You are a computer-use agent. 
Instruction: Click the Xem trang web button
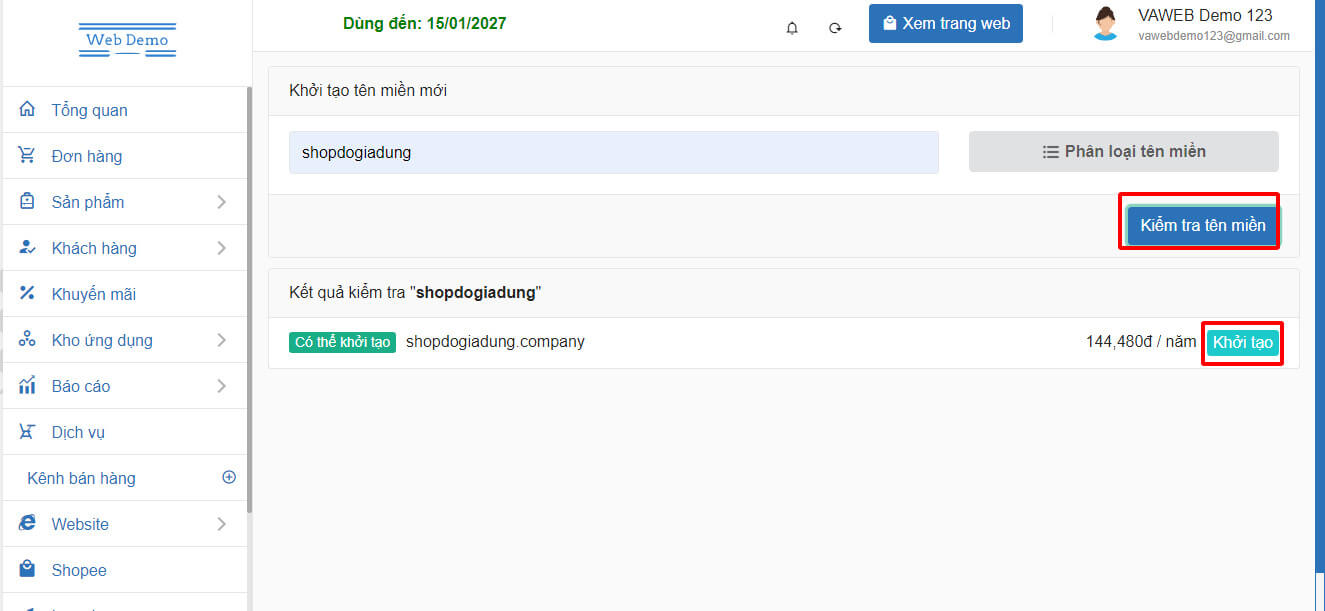tap(945, 24)
